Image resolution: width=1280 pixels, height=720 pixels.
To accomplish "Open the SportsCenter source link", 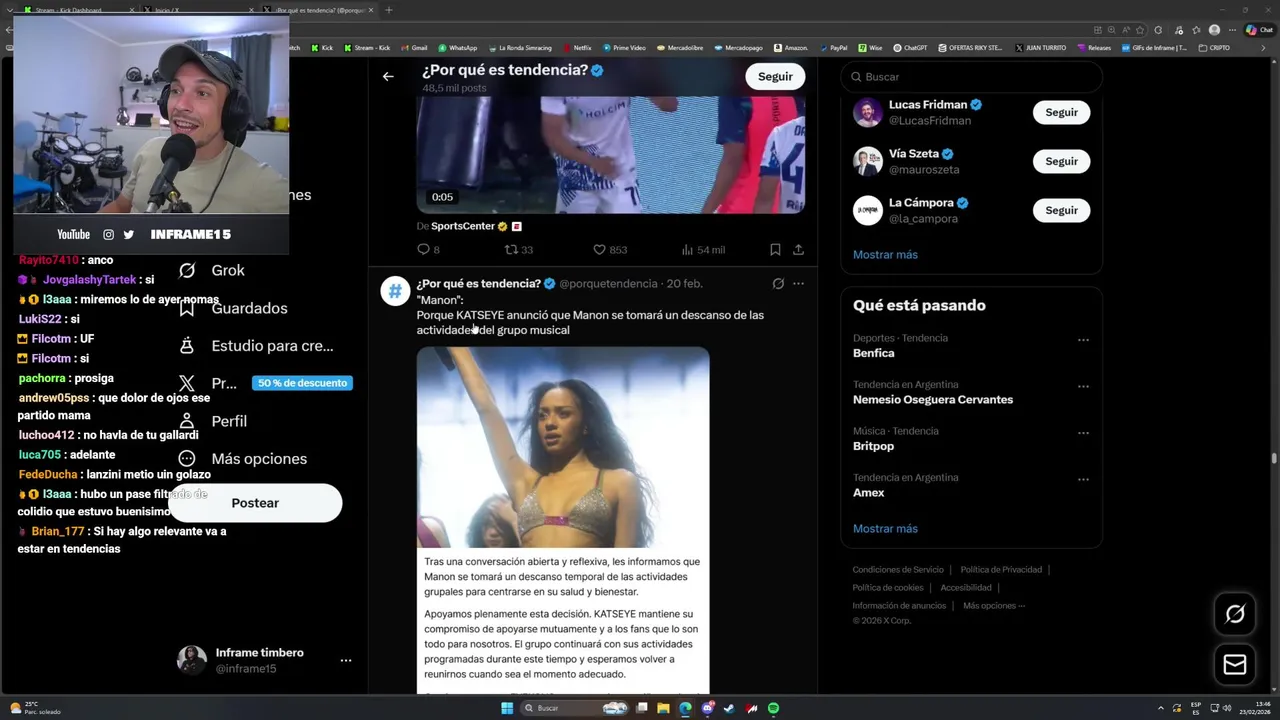I will click(x=463, y=226).
